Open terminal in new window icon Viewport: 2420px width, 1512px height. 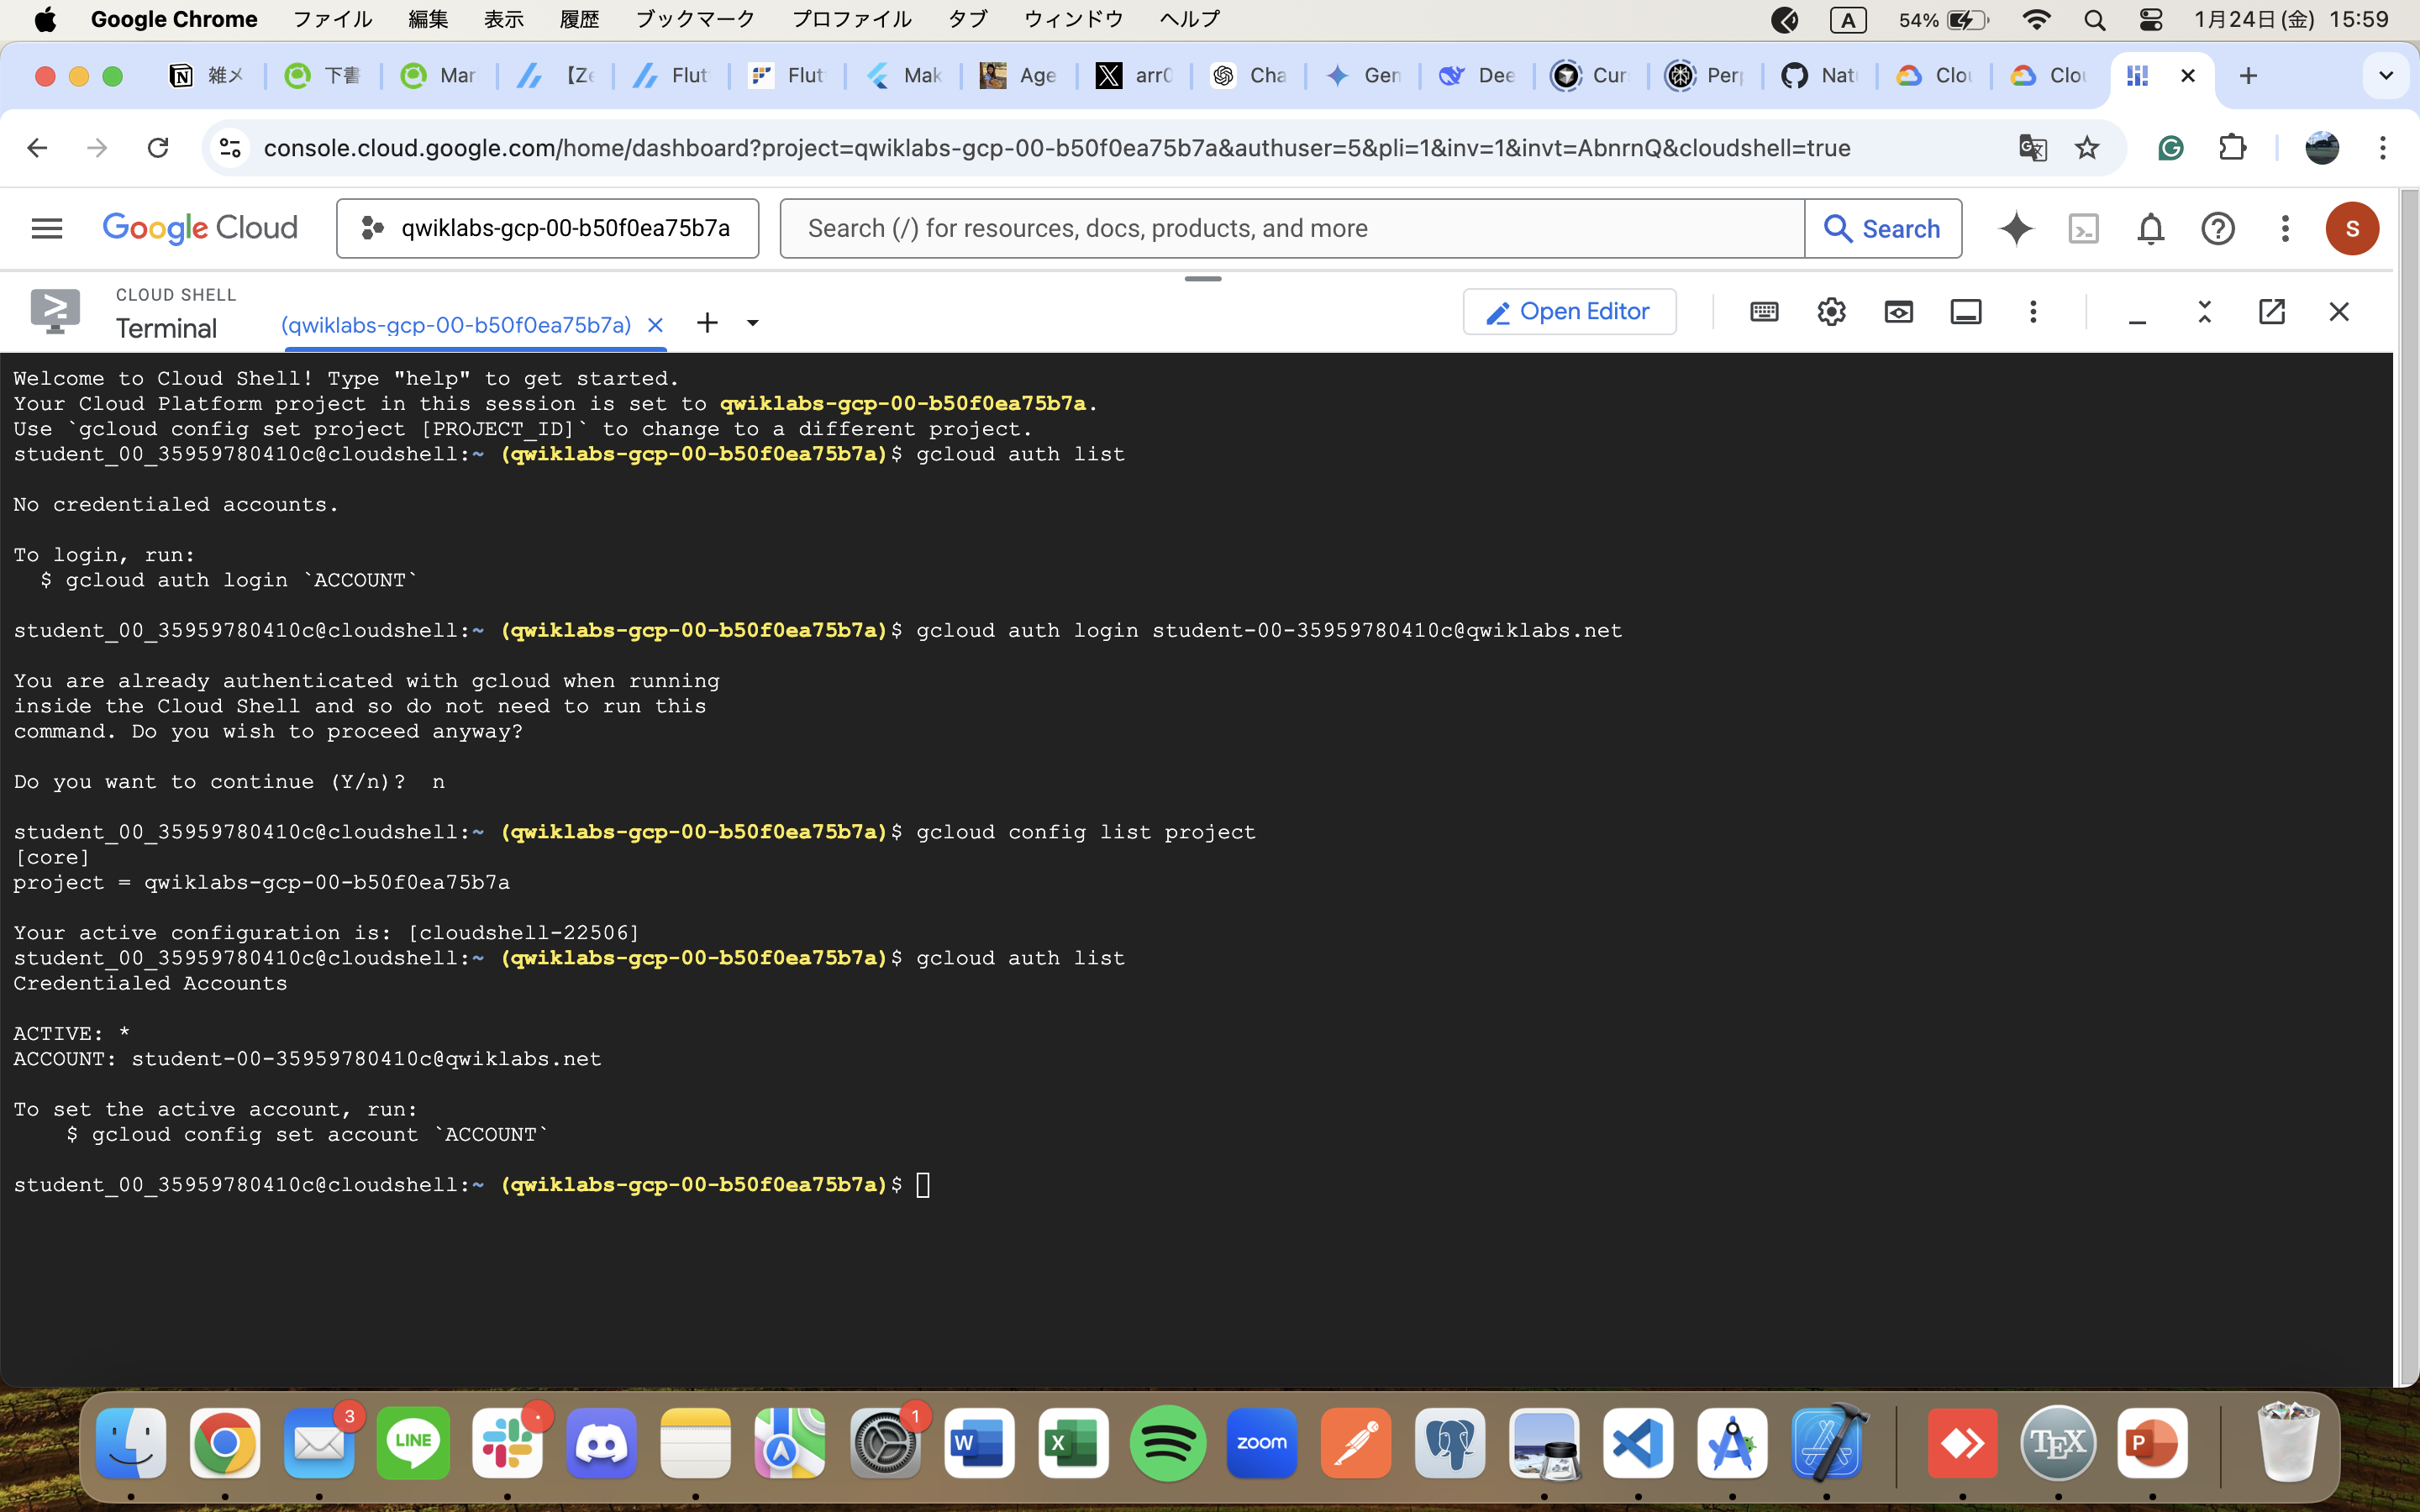2273,311
